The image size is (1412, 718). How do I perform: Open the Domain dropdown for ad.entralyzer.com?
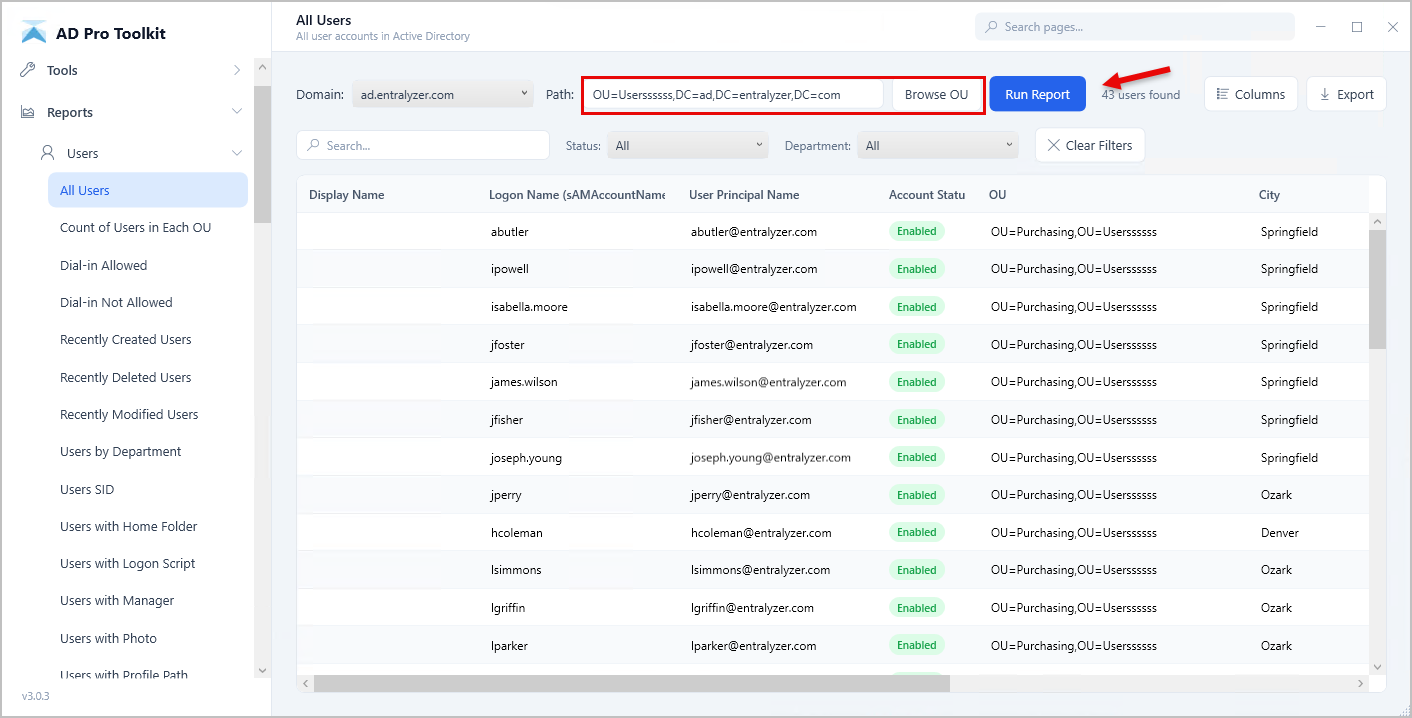[x=442, y=93]
